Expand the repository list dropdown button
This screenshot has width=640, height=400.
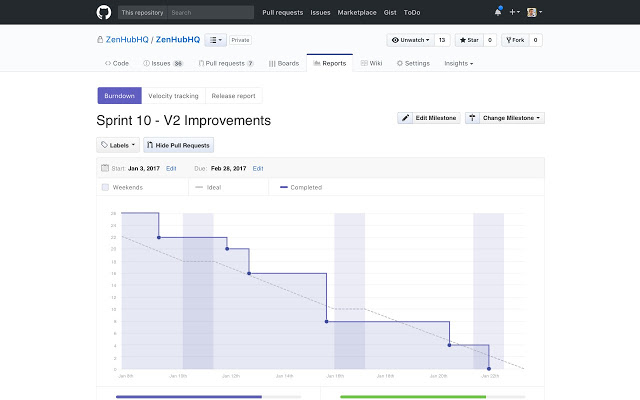tap(216, 40)
